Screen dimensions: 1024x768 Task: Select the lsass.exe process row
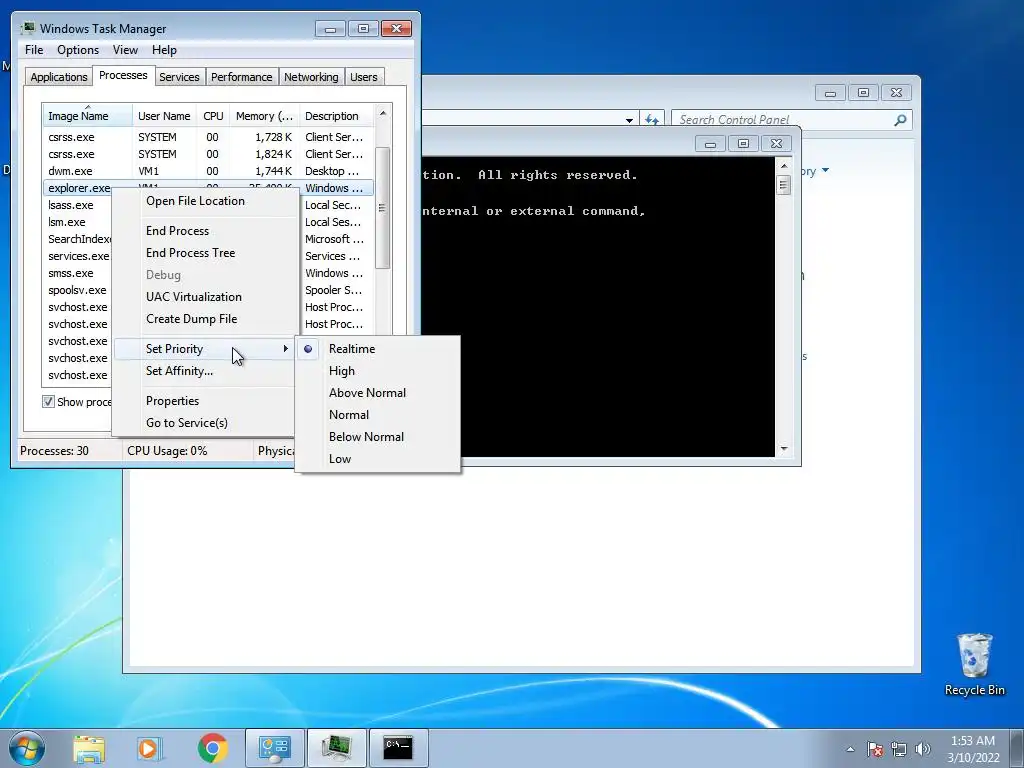coord(77,205)
